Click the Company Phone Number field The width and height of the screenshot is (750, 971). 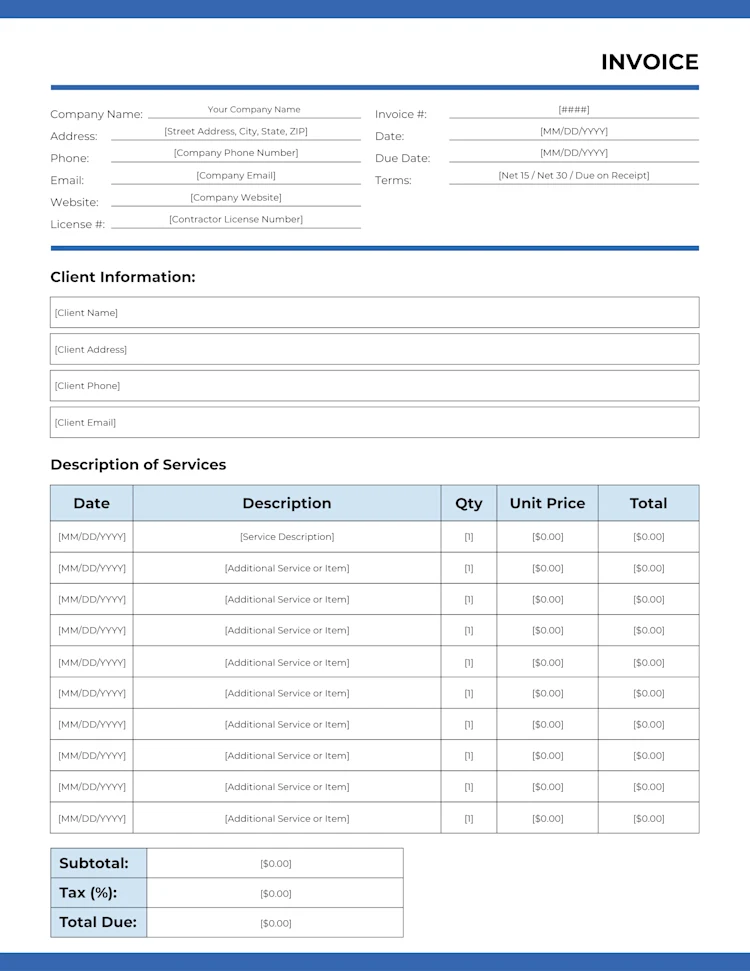click(x=236, y=153)
